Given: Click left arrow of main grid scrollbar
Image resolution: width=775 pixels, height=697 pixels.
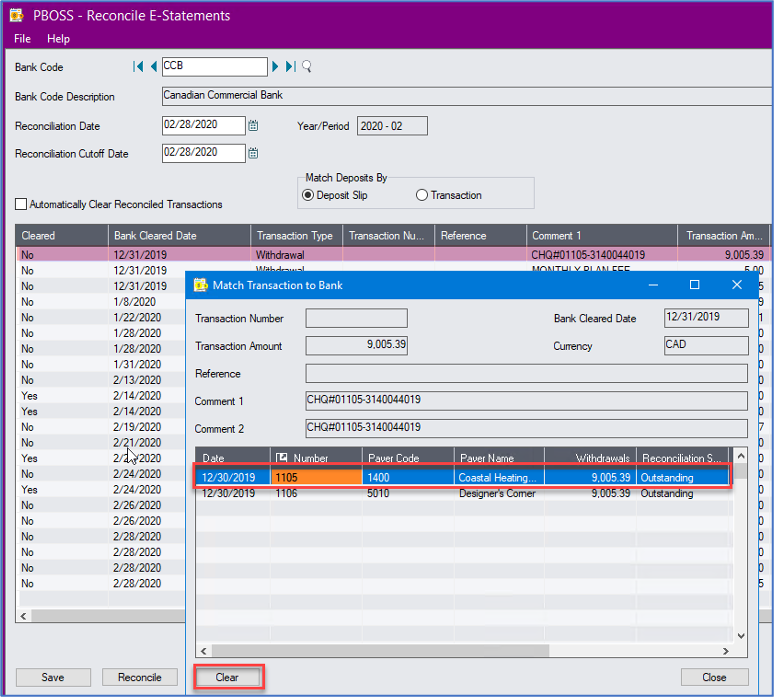Looking at the screenshot, I should [23, 616].
